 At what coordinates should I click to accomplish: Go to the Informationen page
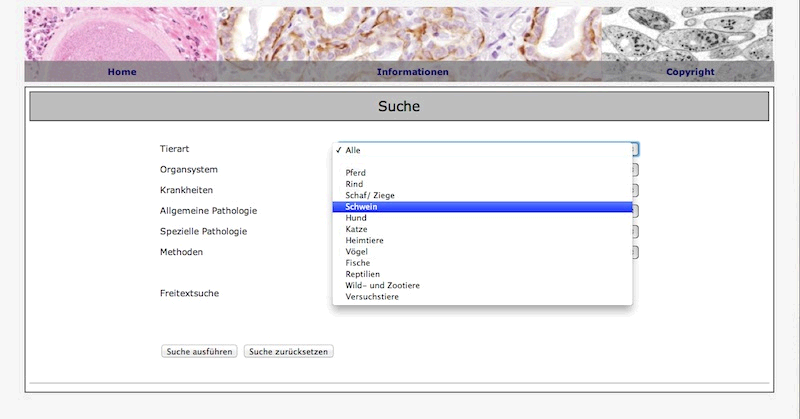coord(412,72)
